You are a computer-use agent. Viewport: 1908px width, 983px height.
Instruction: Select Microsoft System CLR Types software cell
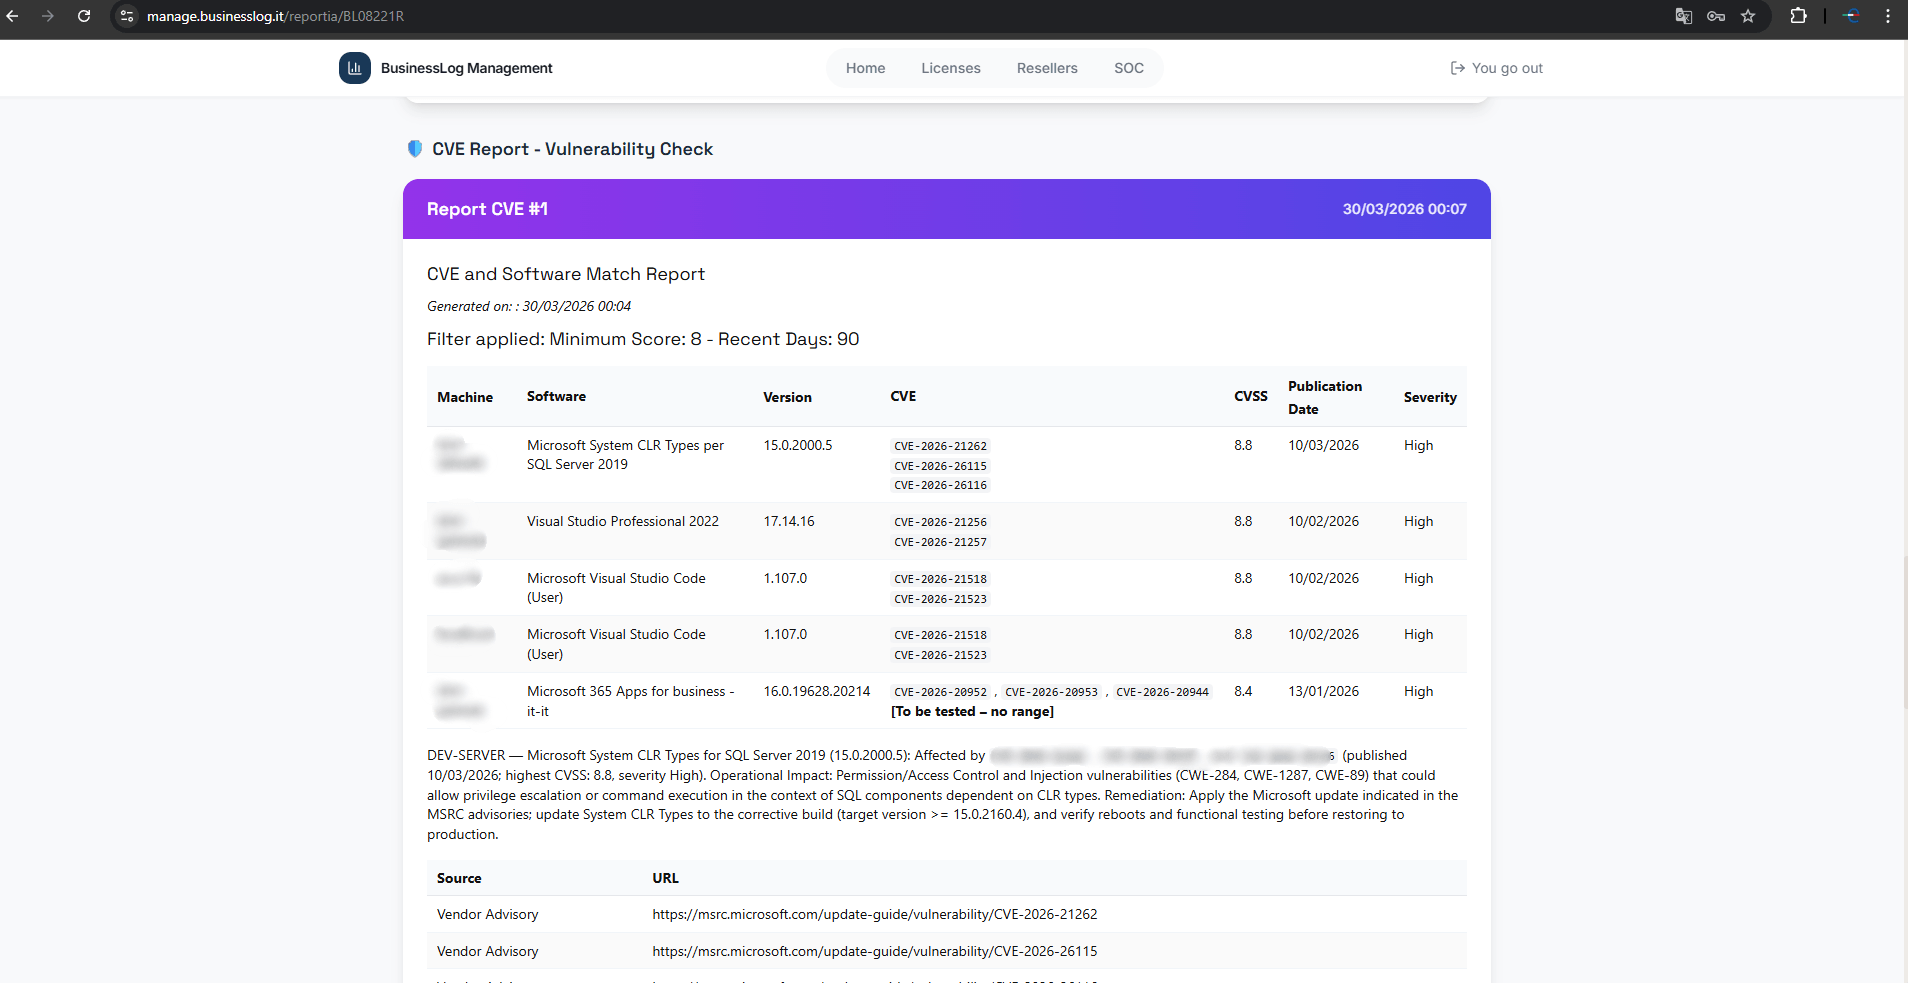click(625, 455)
